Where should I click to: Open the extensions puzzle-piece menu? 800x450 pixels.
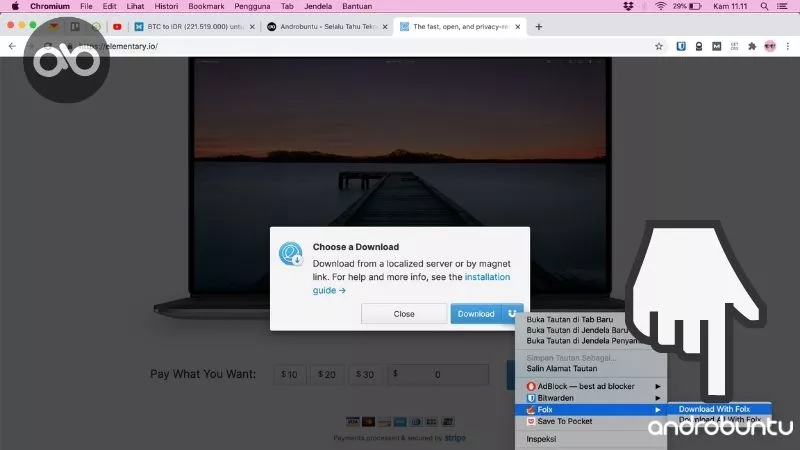752,46
